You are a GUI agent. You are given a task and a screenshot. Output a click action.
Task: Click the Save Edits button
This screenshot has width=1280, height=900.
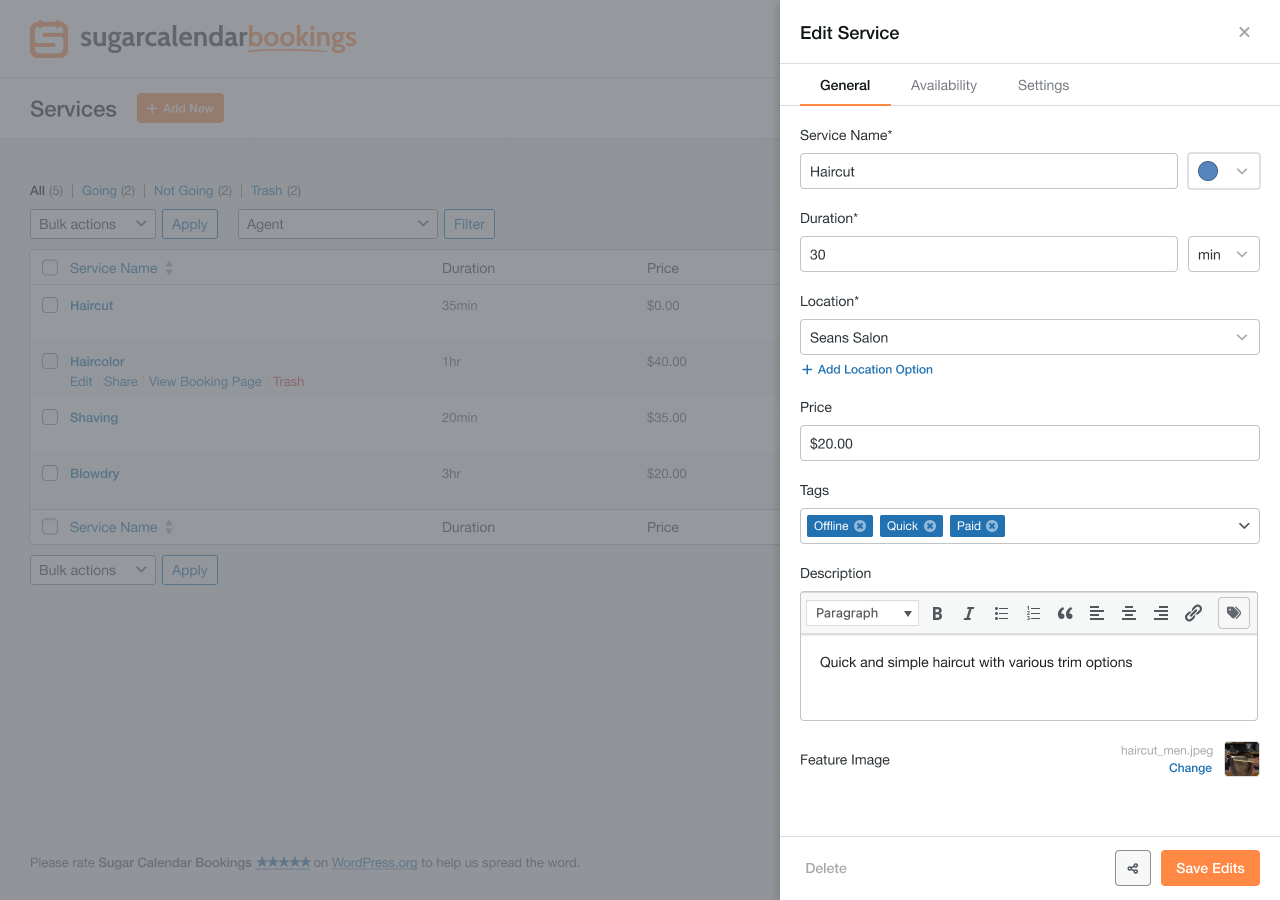pyautogui.click(x=1210, y=868)
